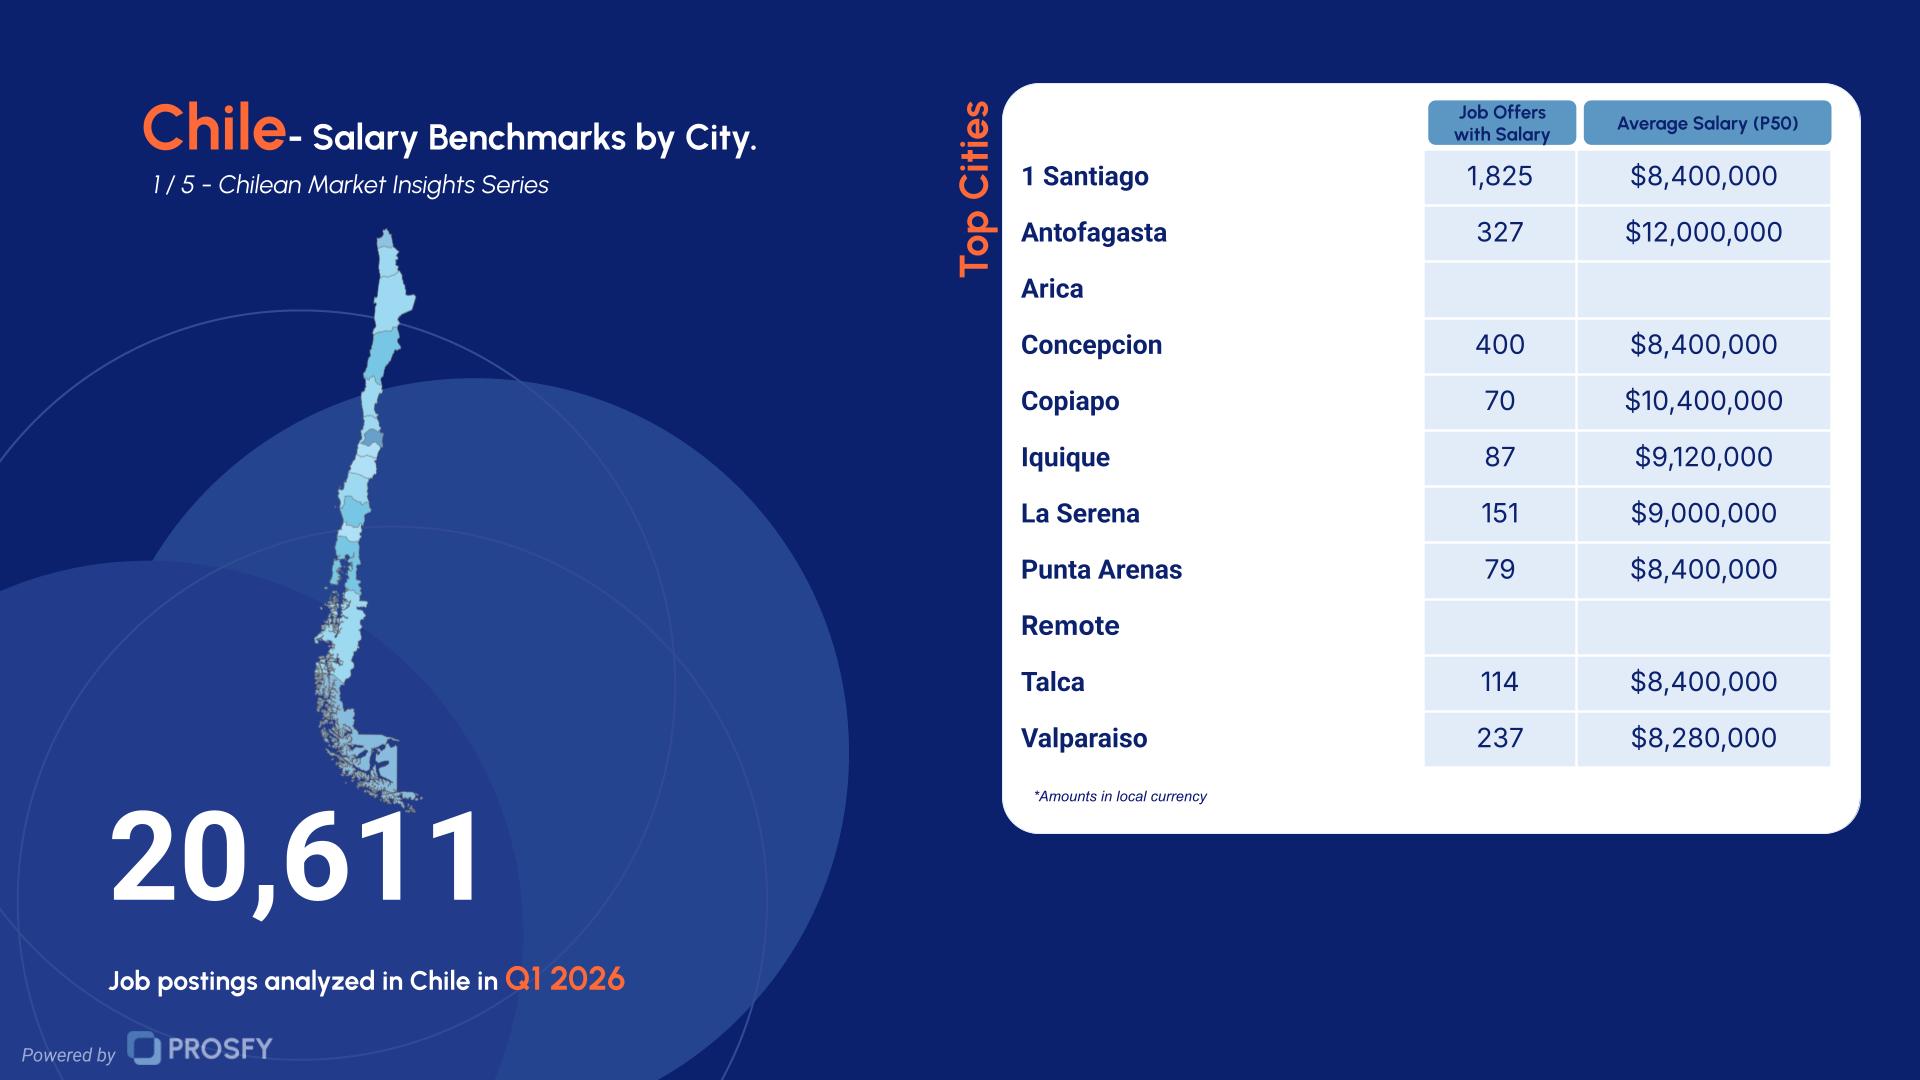Click the Prosfy logo icon
Image resolution: width=1920 pixels, height=1080 pixels.
(145, 1048)
